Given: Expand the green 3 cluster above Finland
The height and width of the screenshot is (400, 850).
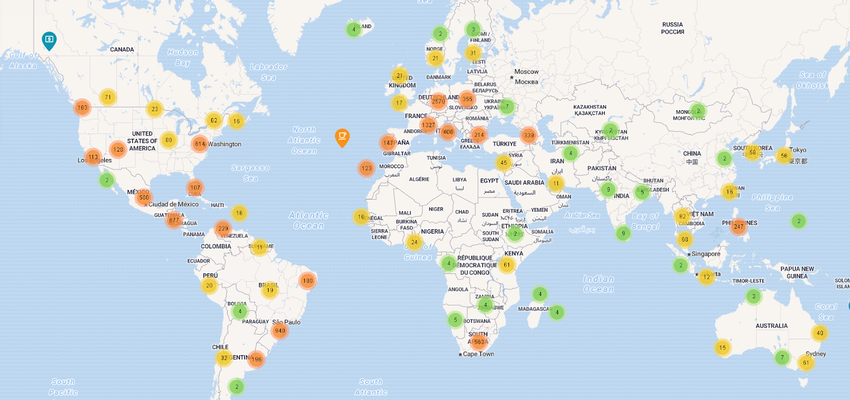Looking at the screenshot, I should click(473, 29).
